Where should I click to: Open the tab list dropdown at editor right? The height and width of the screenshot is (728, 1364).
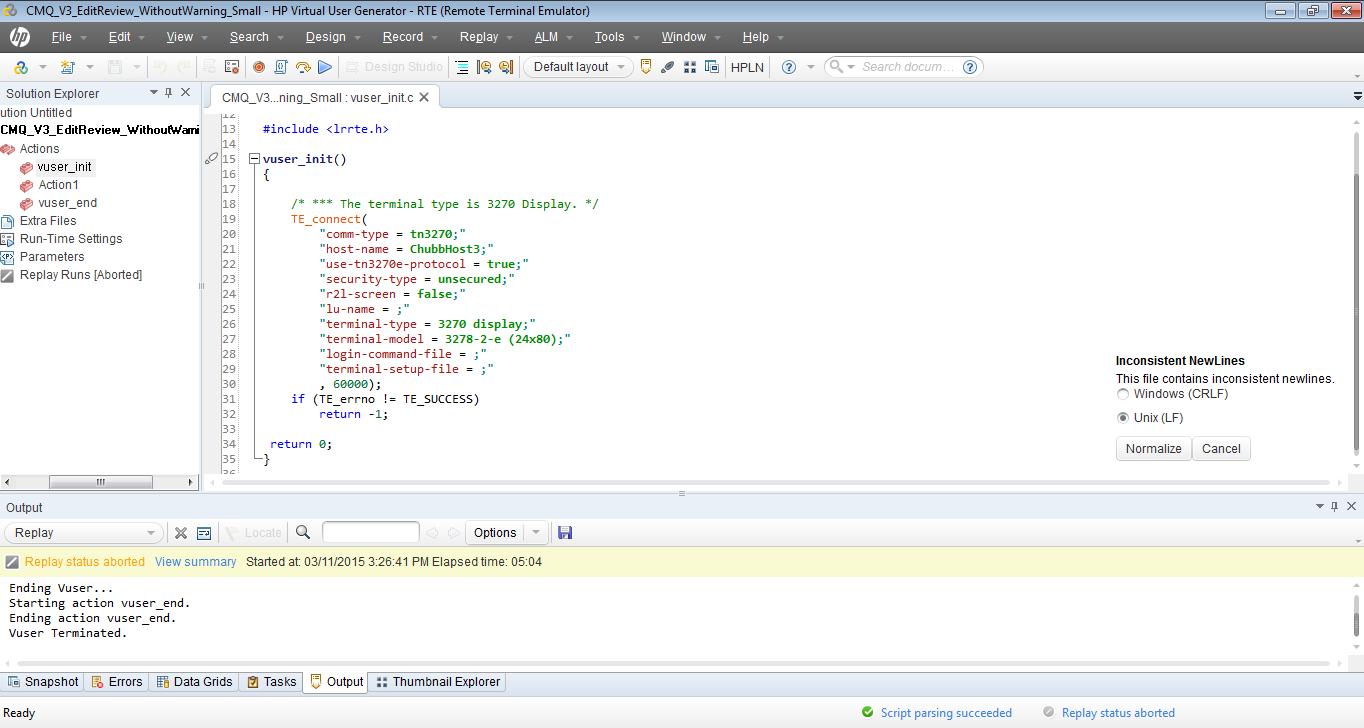[1357, 96]
